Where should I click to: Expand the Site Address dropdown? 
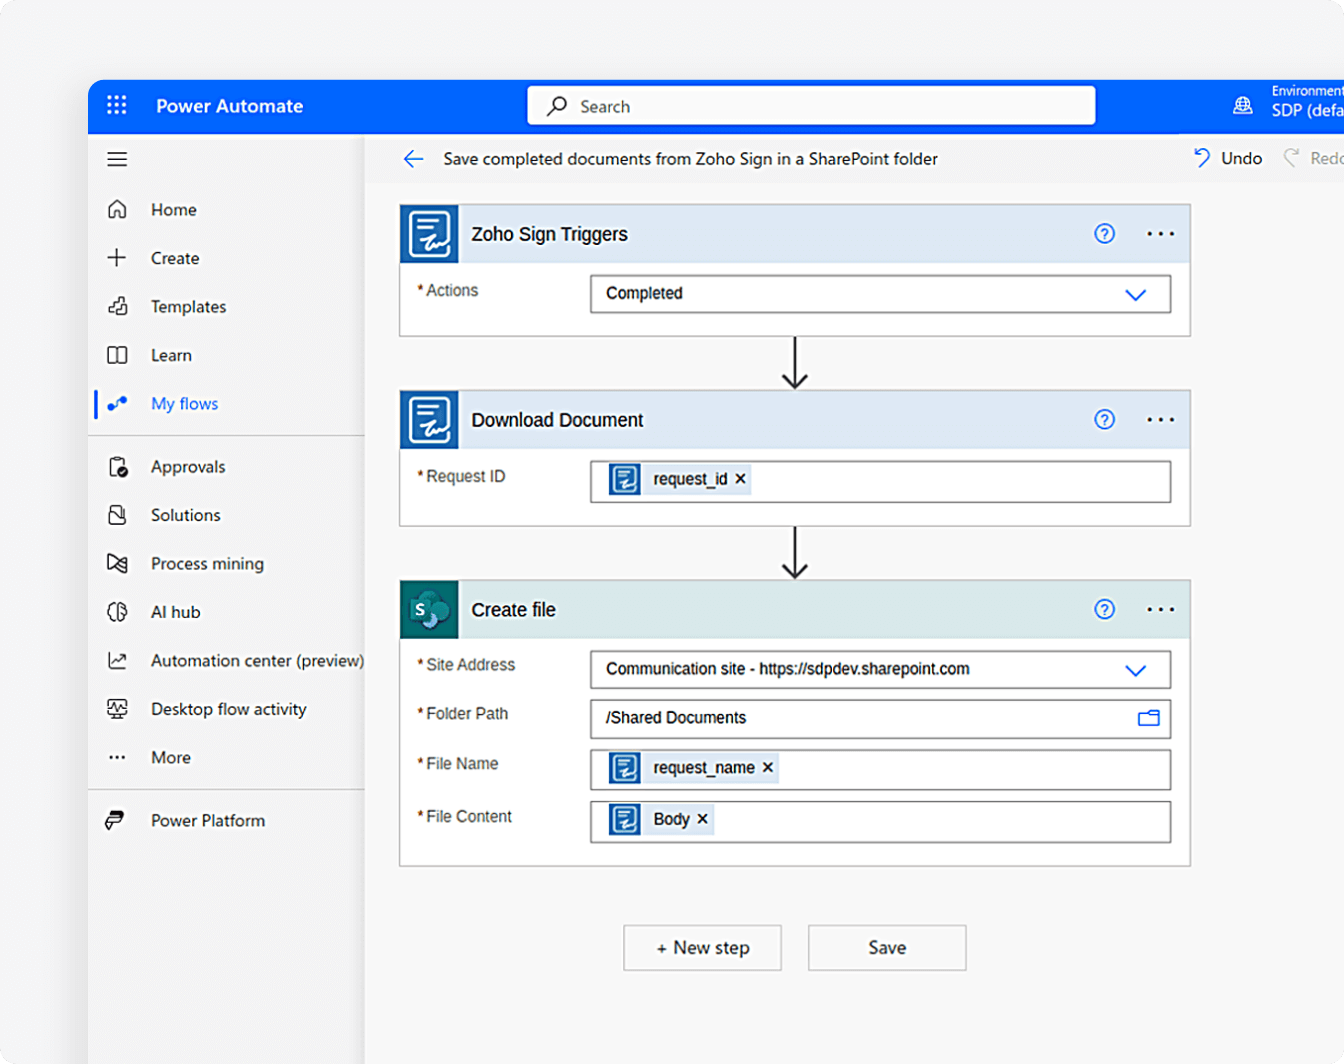click(x=1135, y=670)
